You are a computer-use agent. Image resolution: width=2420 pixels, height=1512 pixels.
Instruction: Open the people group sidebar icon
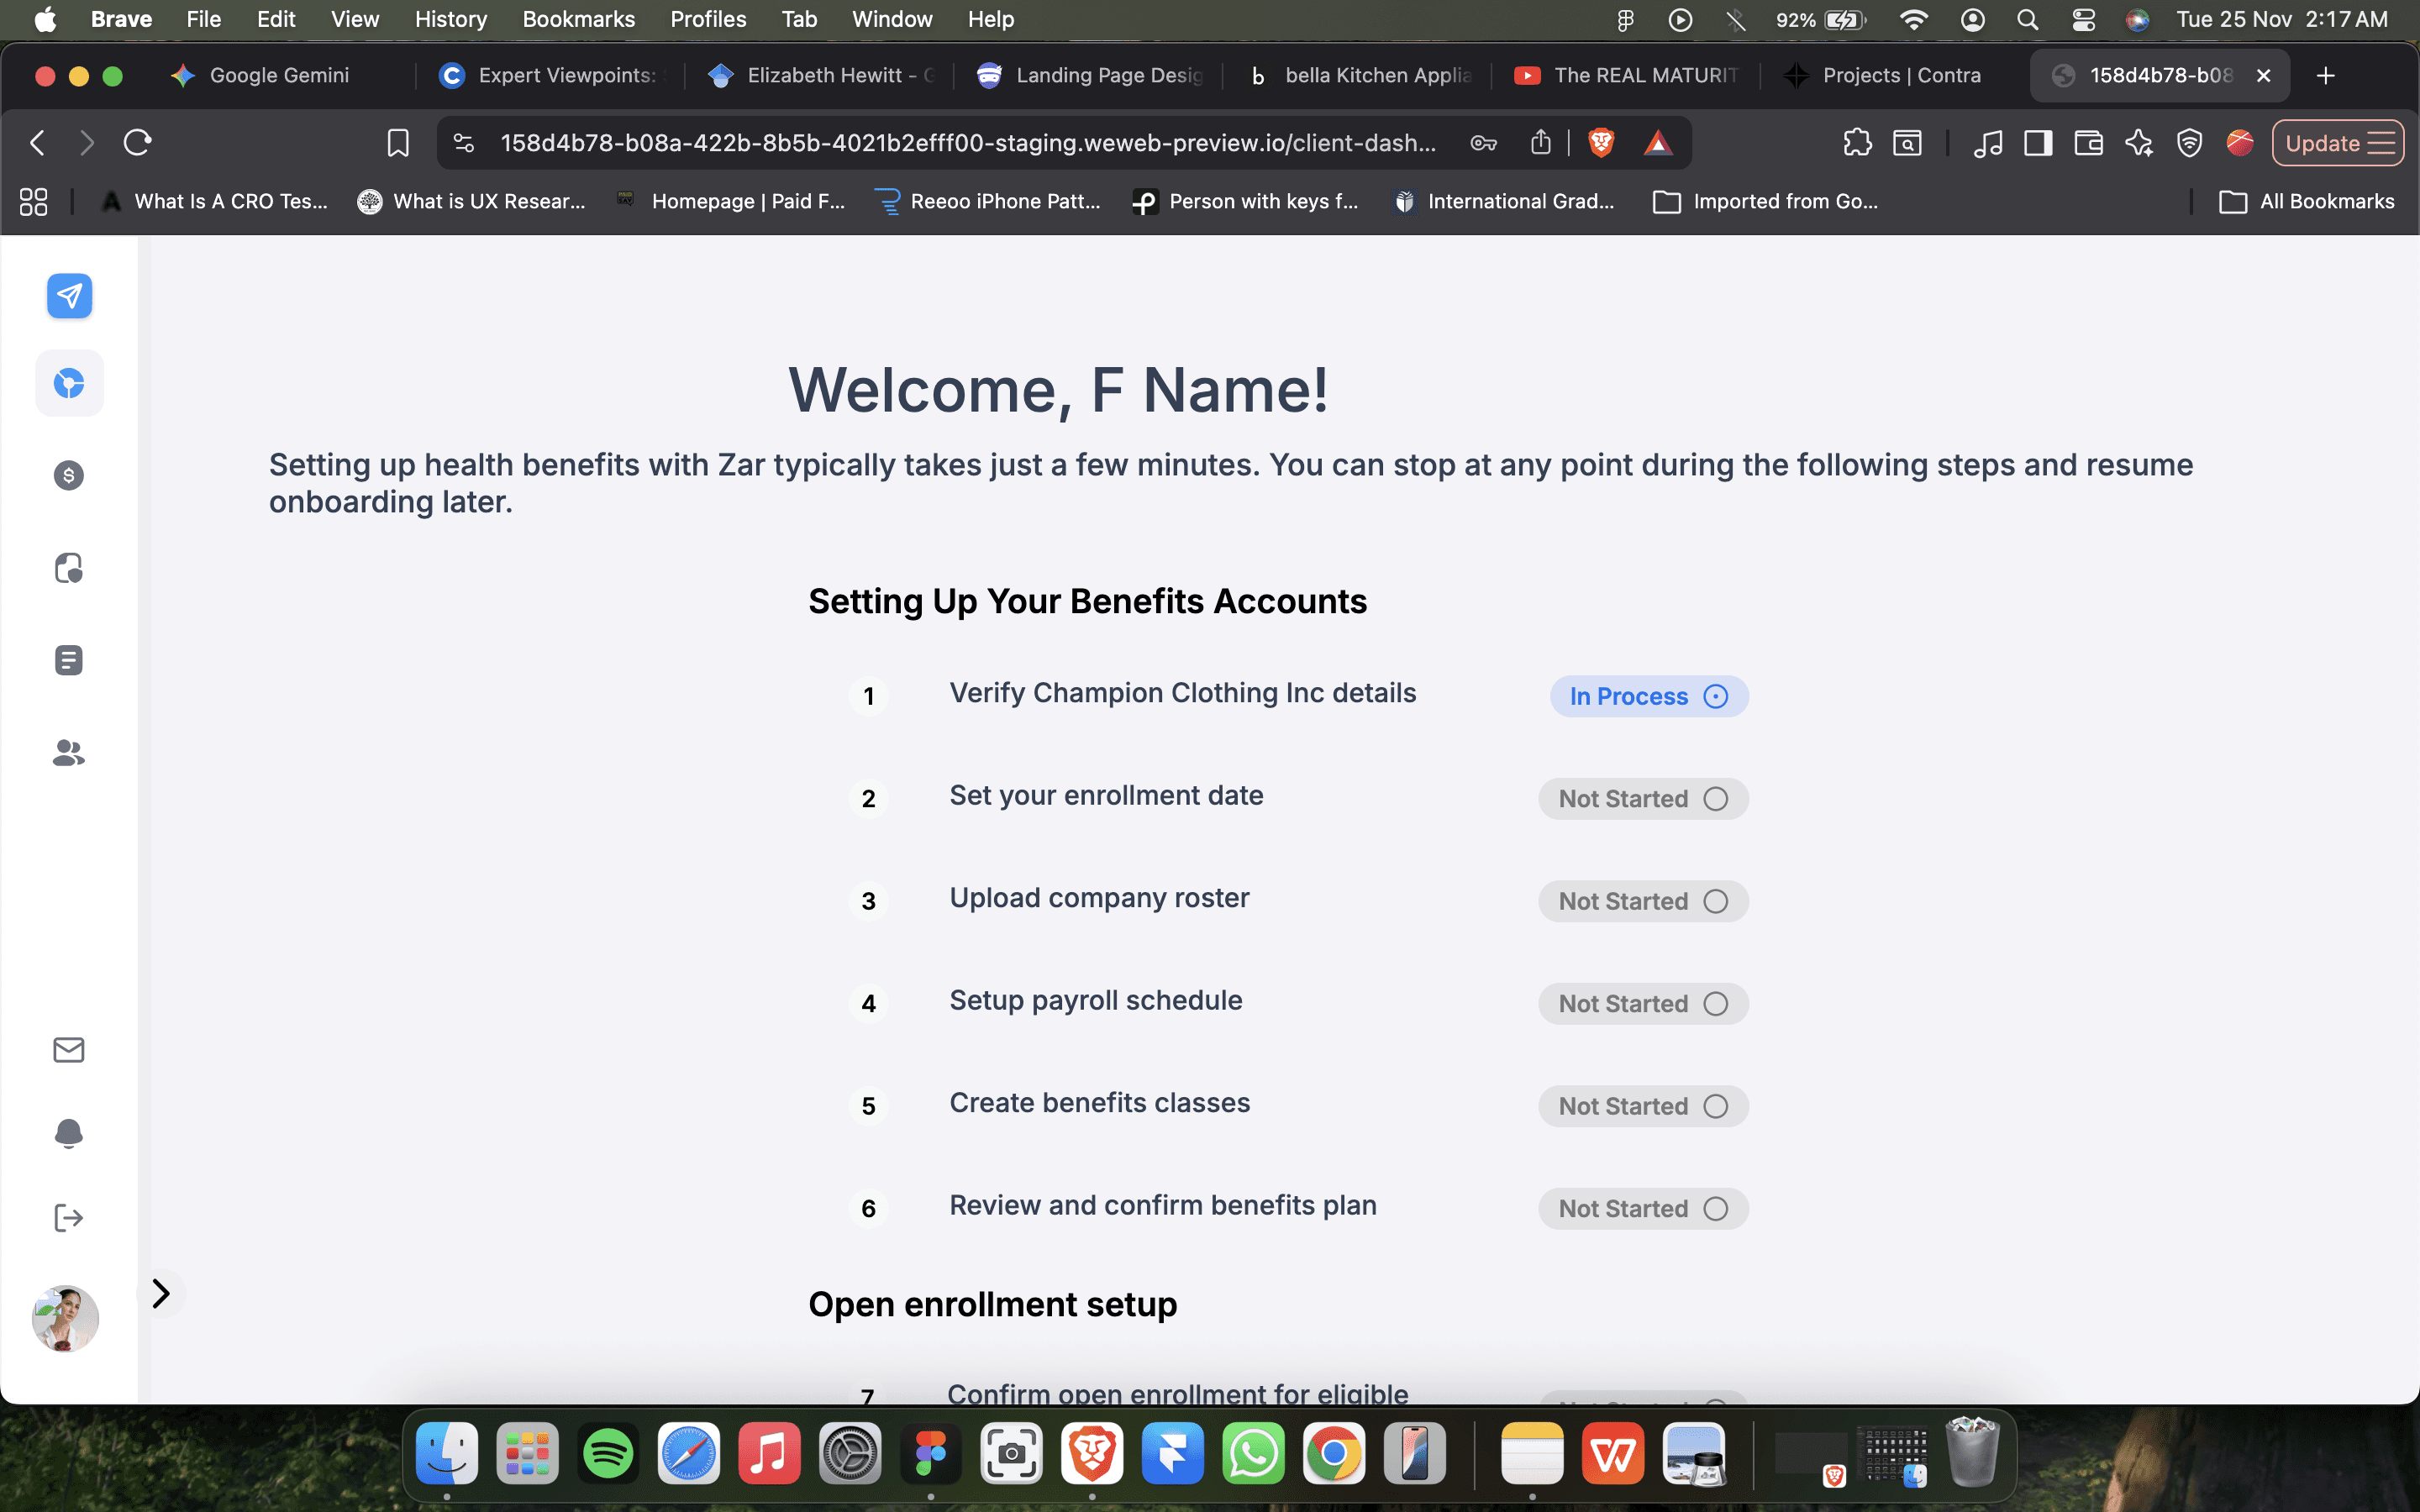tap(69, 753)
